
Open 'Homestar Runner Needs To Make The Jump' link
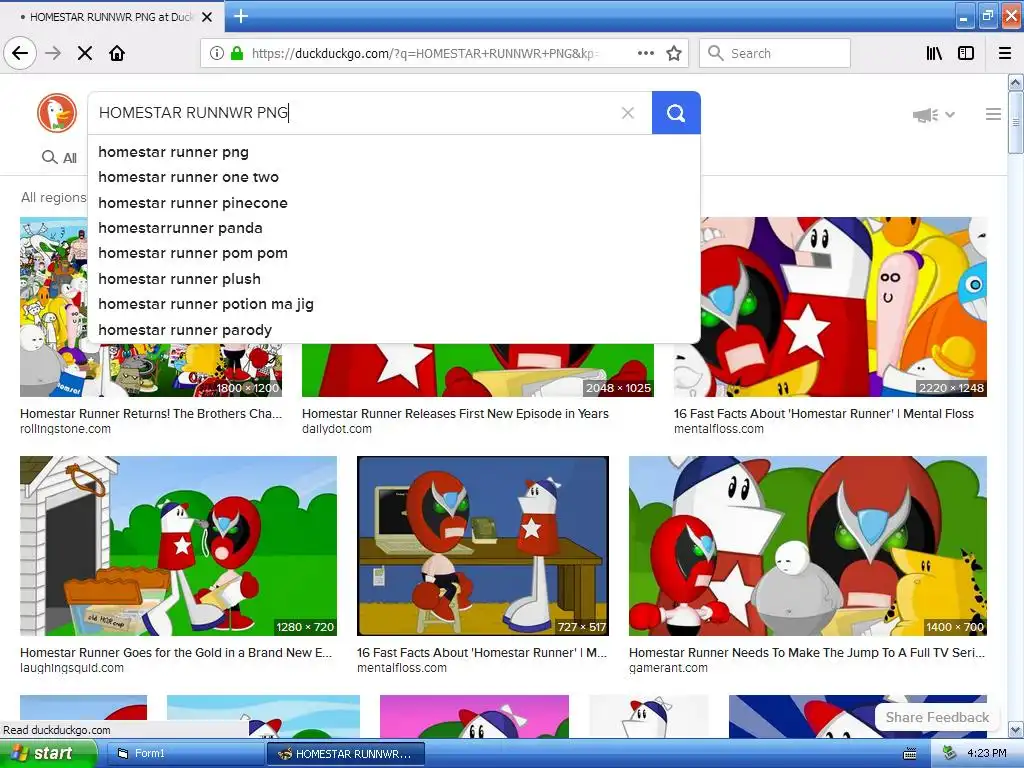[x=807, y=652]
